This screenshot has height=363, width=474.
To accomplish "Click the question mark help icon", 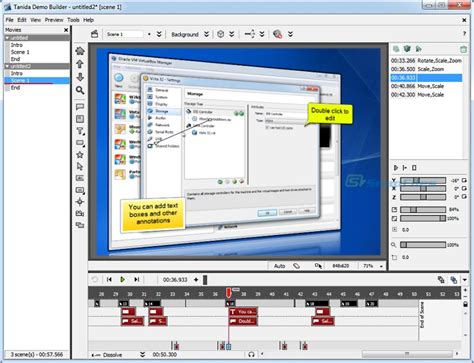I will [x=464, y=34].
